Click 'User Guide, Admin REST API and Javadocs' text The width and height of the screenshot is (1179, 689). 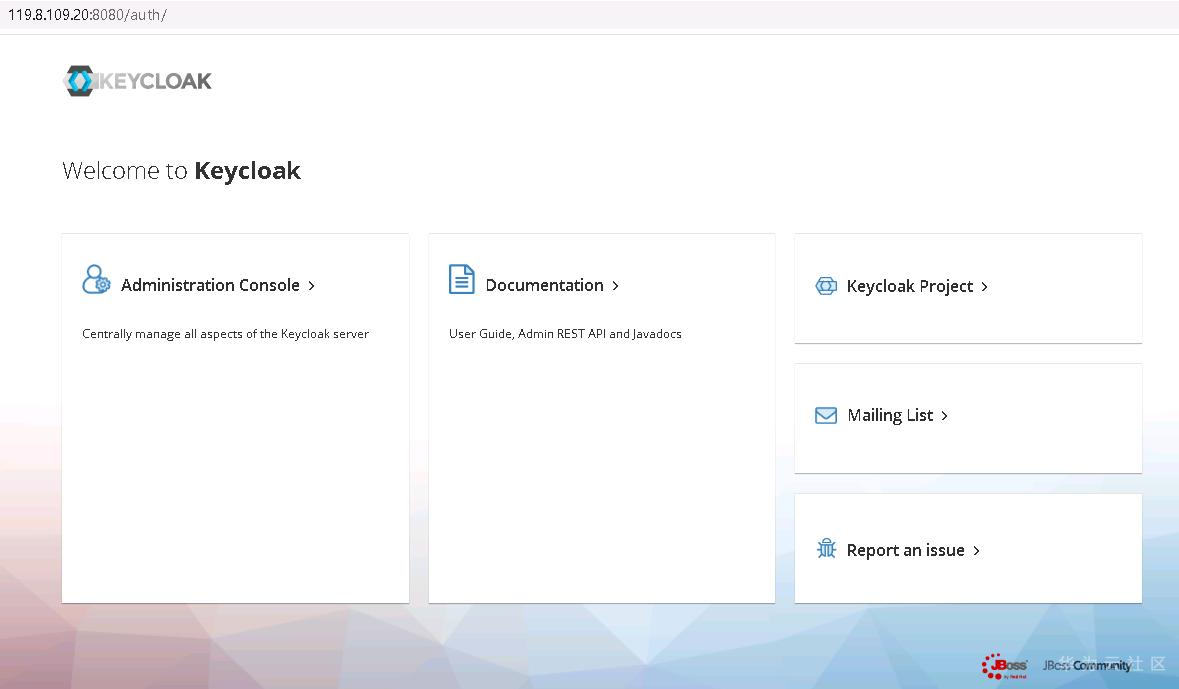pos(565,333)
